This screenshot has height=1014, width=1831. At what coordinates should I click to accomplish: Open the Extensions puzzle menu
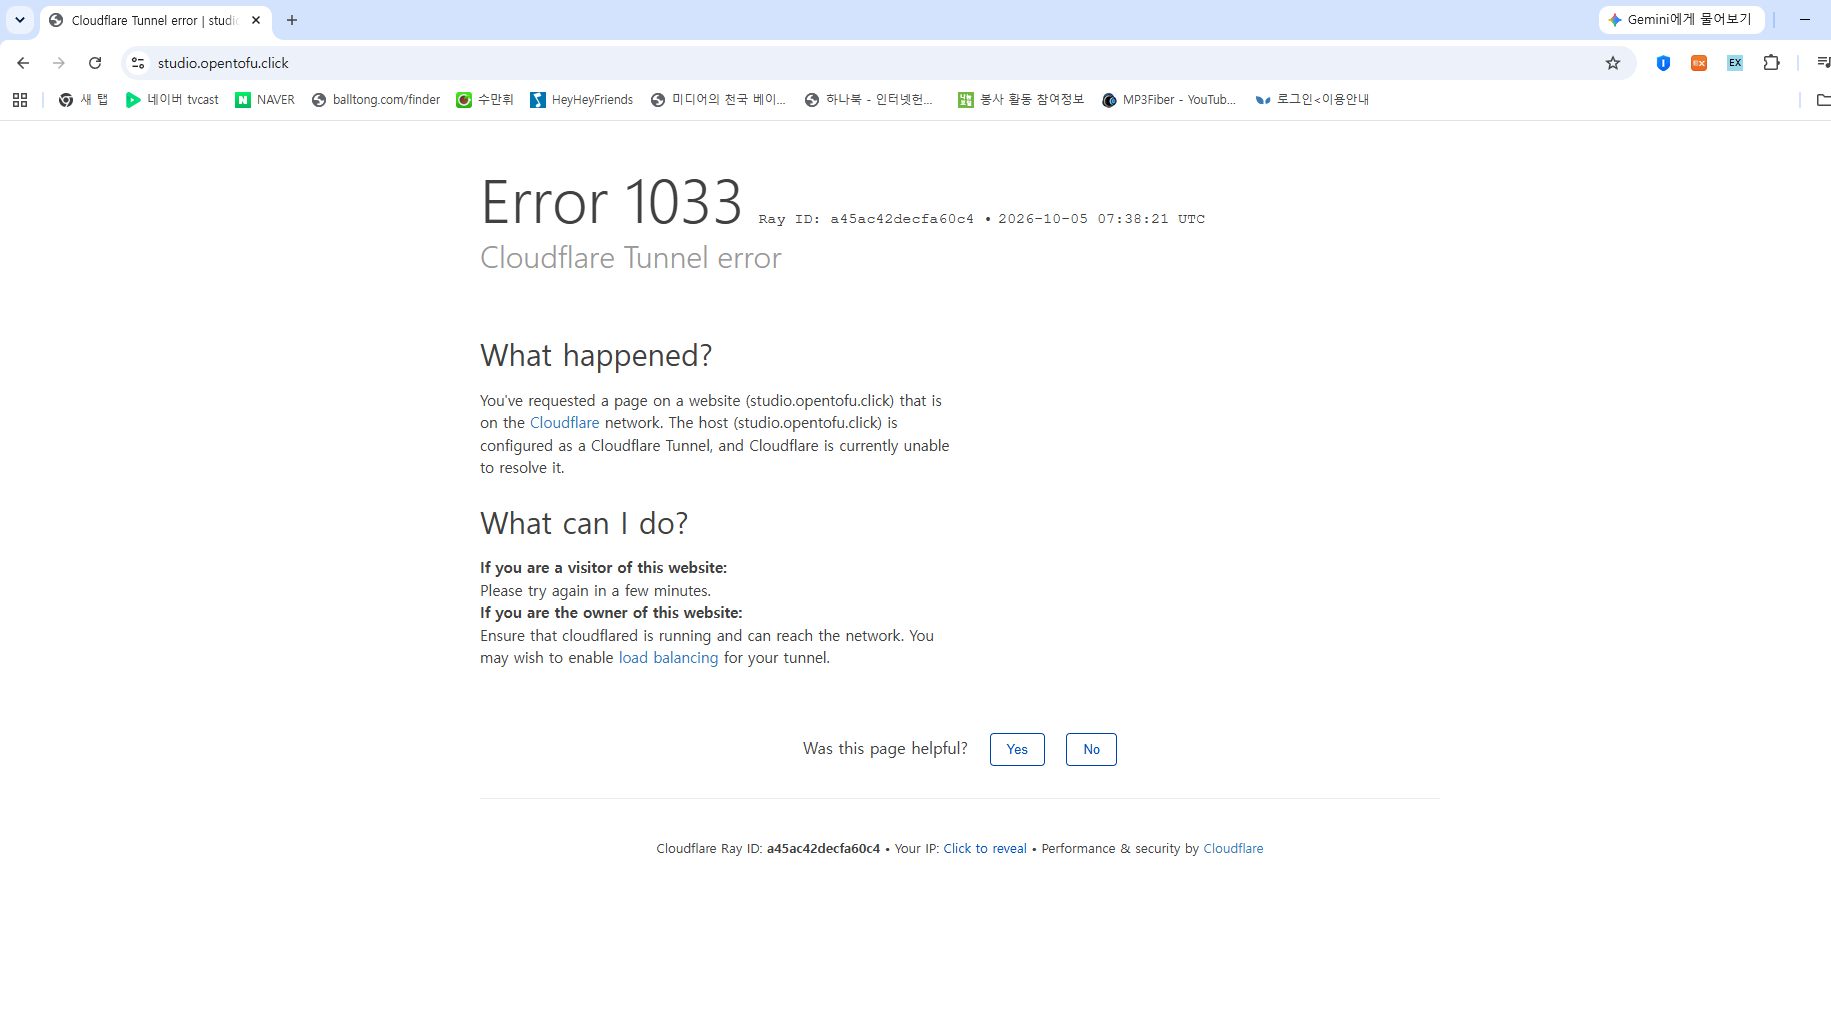pos(1771,63)
